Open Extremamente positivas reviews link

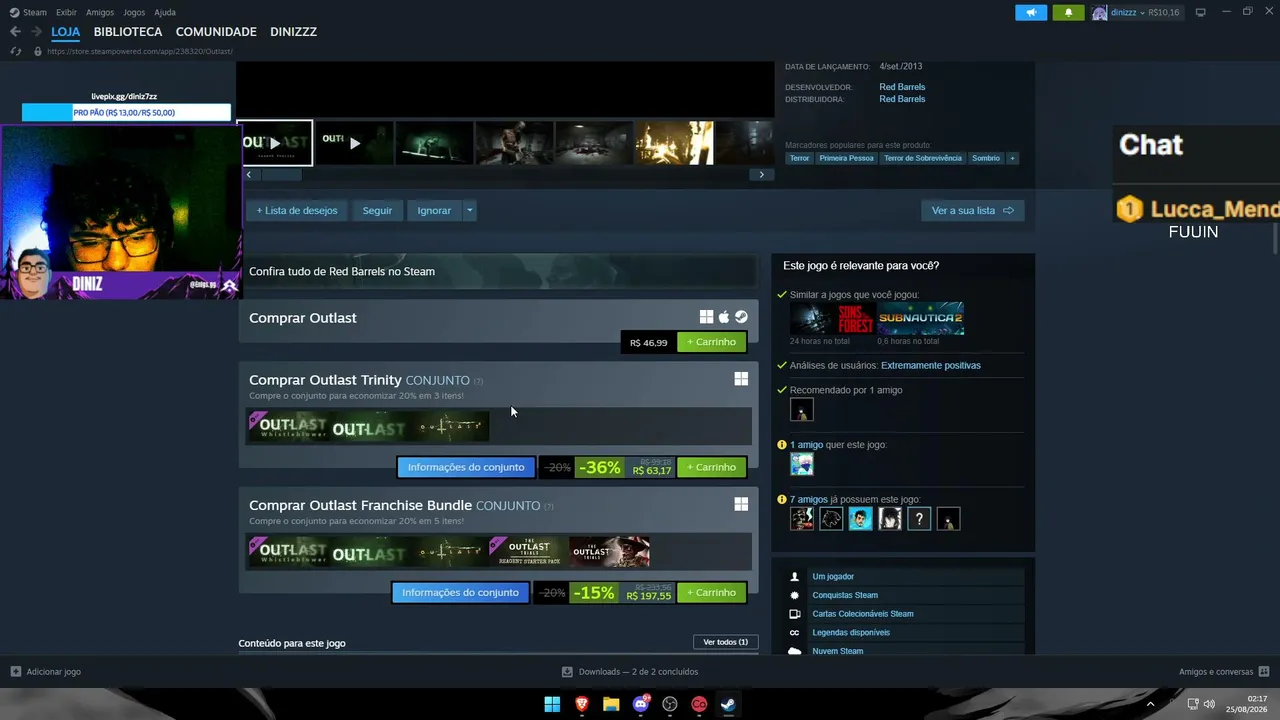[931, 365]
